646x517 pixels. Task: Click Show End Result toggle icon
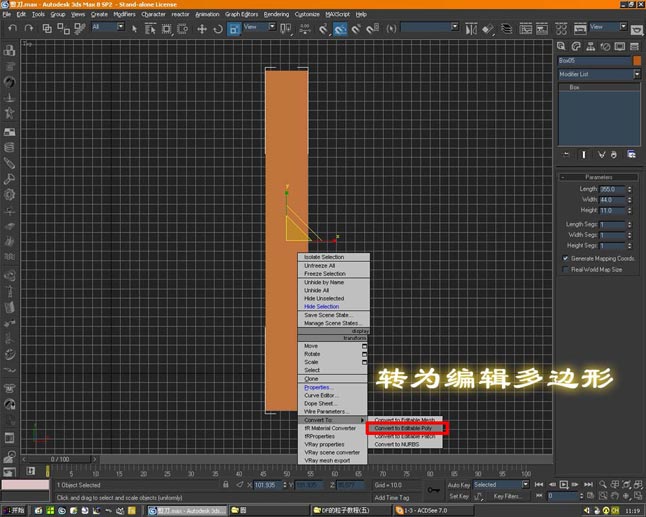pos(583,154)
